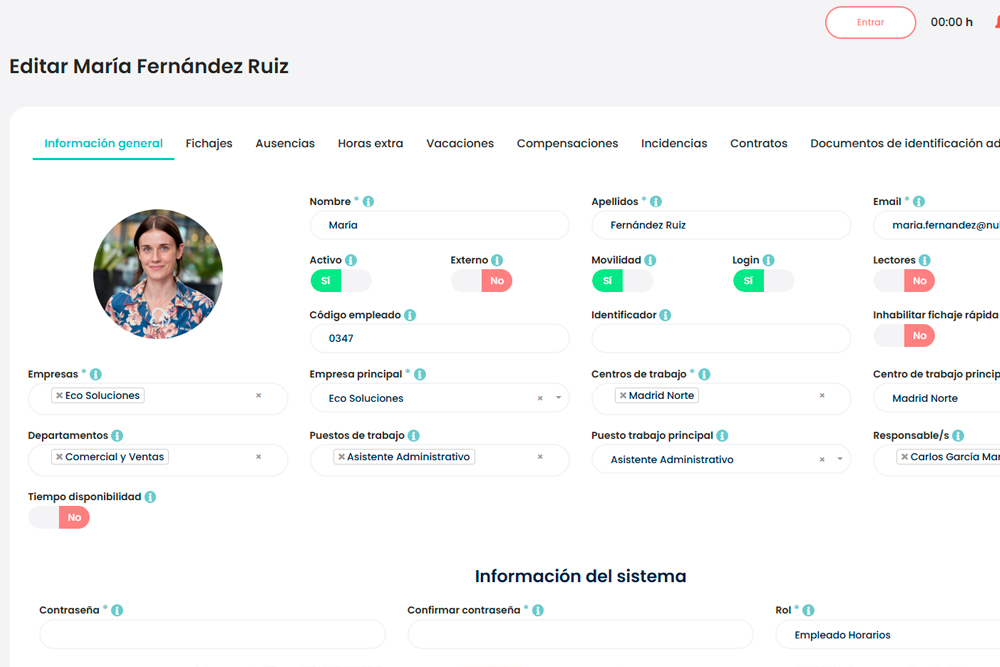The image size is (1000, 667).
Task: Switch to the Fichajes tab
Action: 209,143
